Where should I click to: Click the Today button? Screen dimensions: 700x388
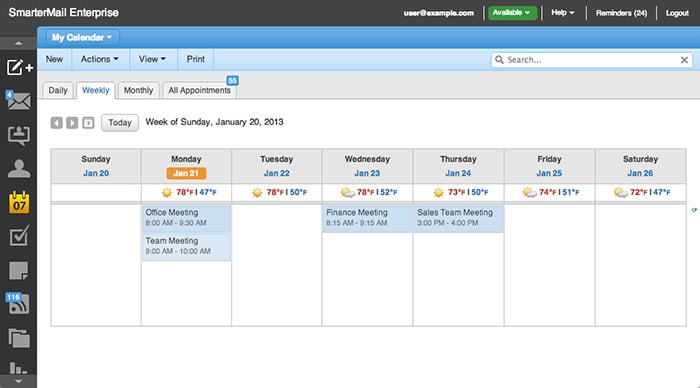[x=120, y=122]
